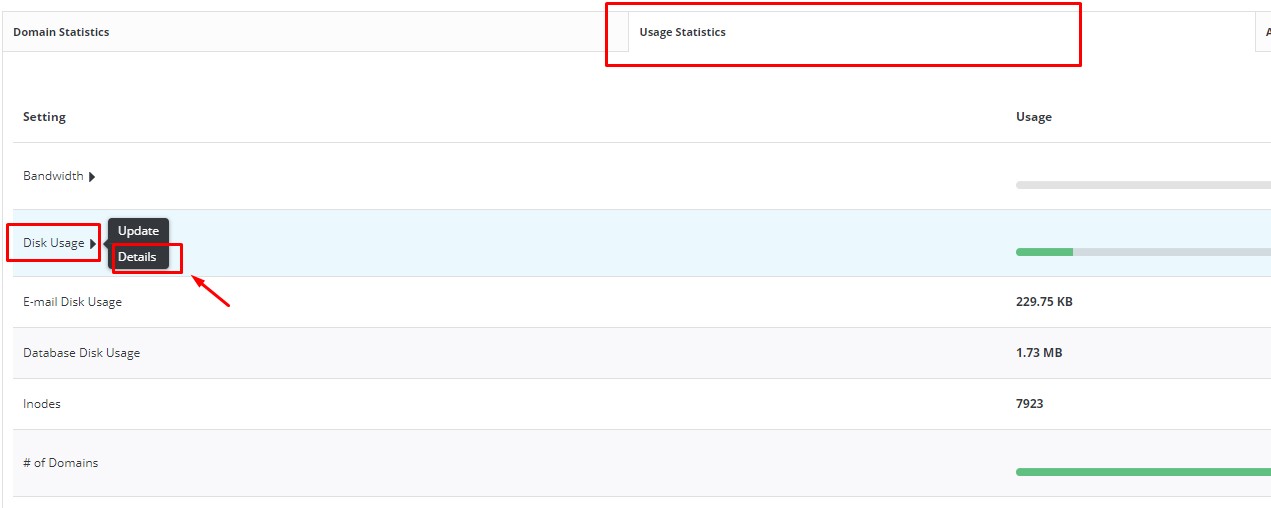Select the Usage Statistics tab
Screen dimensions: 1271x508
pos(682,32)
